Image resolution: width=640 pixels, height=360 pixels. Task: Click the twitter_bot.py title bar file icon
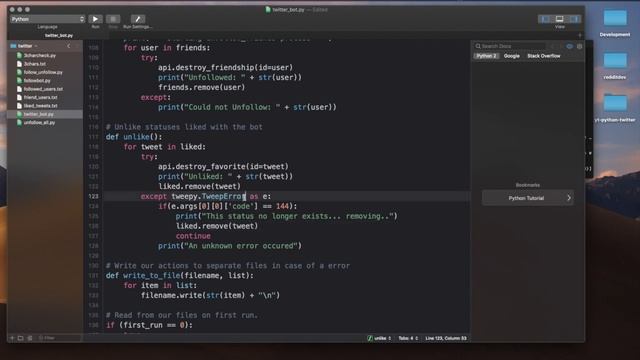268,9
